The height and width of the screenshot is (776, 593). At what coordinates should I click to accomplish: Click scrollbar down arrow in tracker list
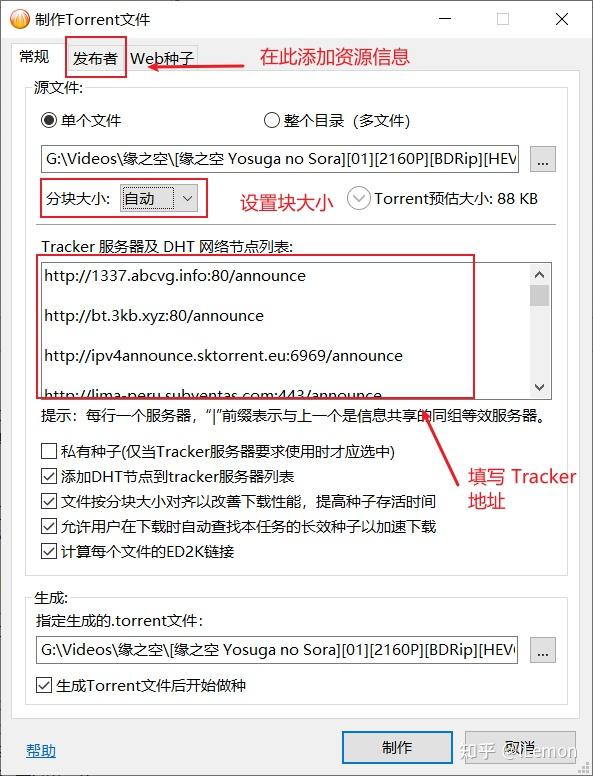click(540, 387)
